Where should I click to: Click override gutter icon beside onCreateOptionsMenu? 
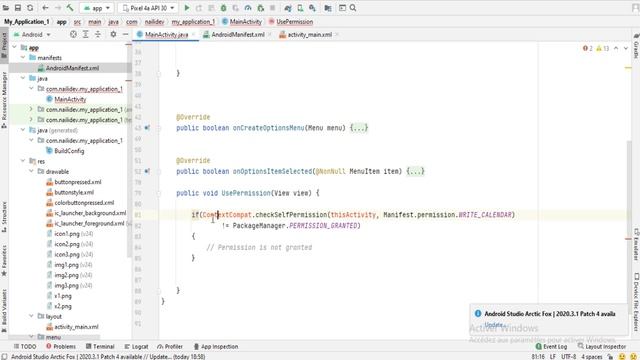pos(147,128)
